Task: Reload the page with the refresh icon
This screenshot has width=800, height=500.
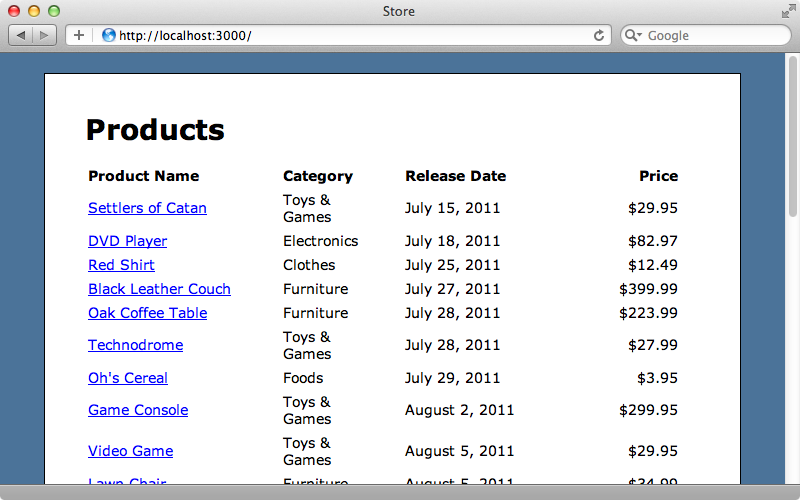Action: (x=599, y=35)
